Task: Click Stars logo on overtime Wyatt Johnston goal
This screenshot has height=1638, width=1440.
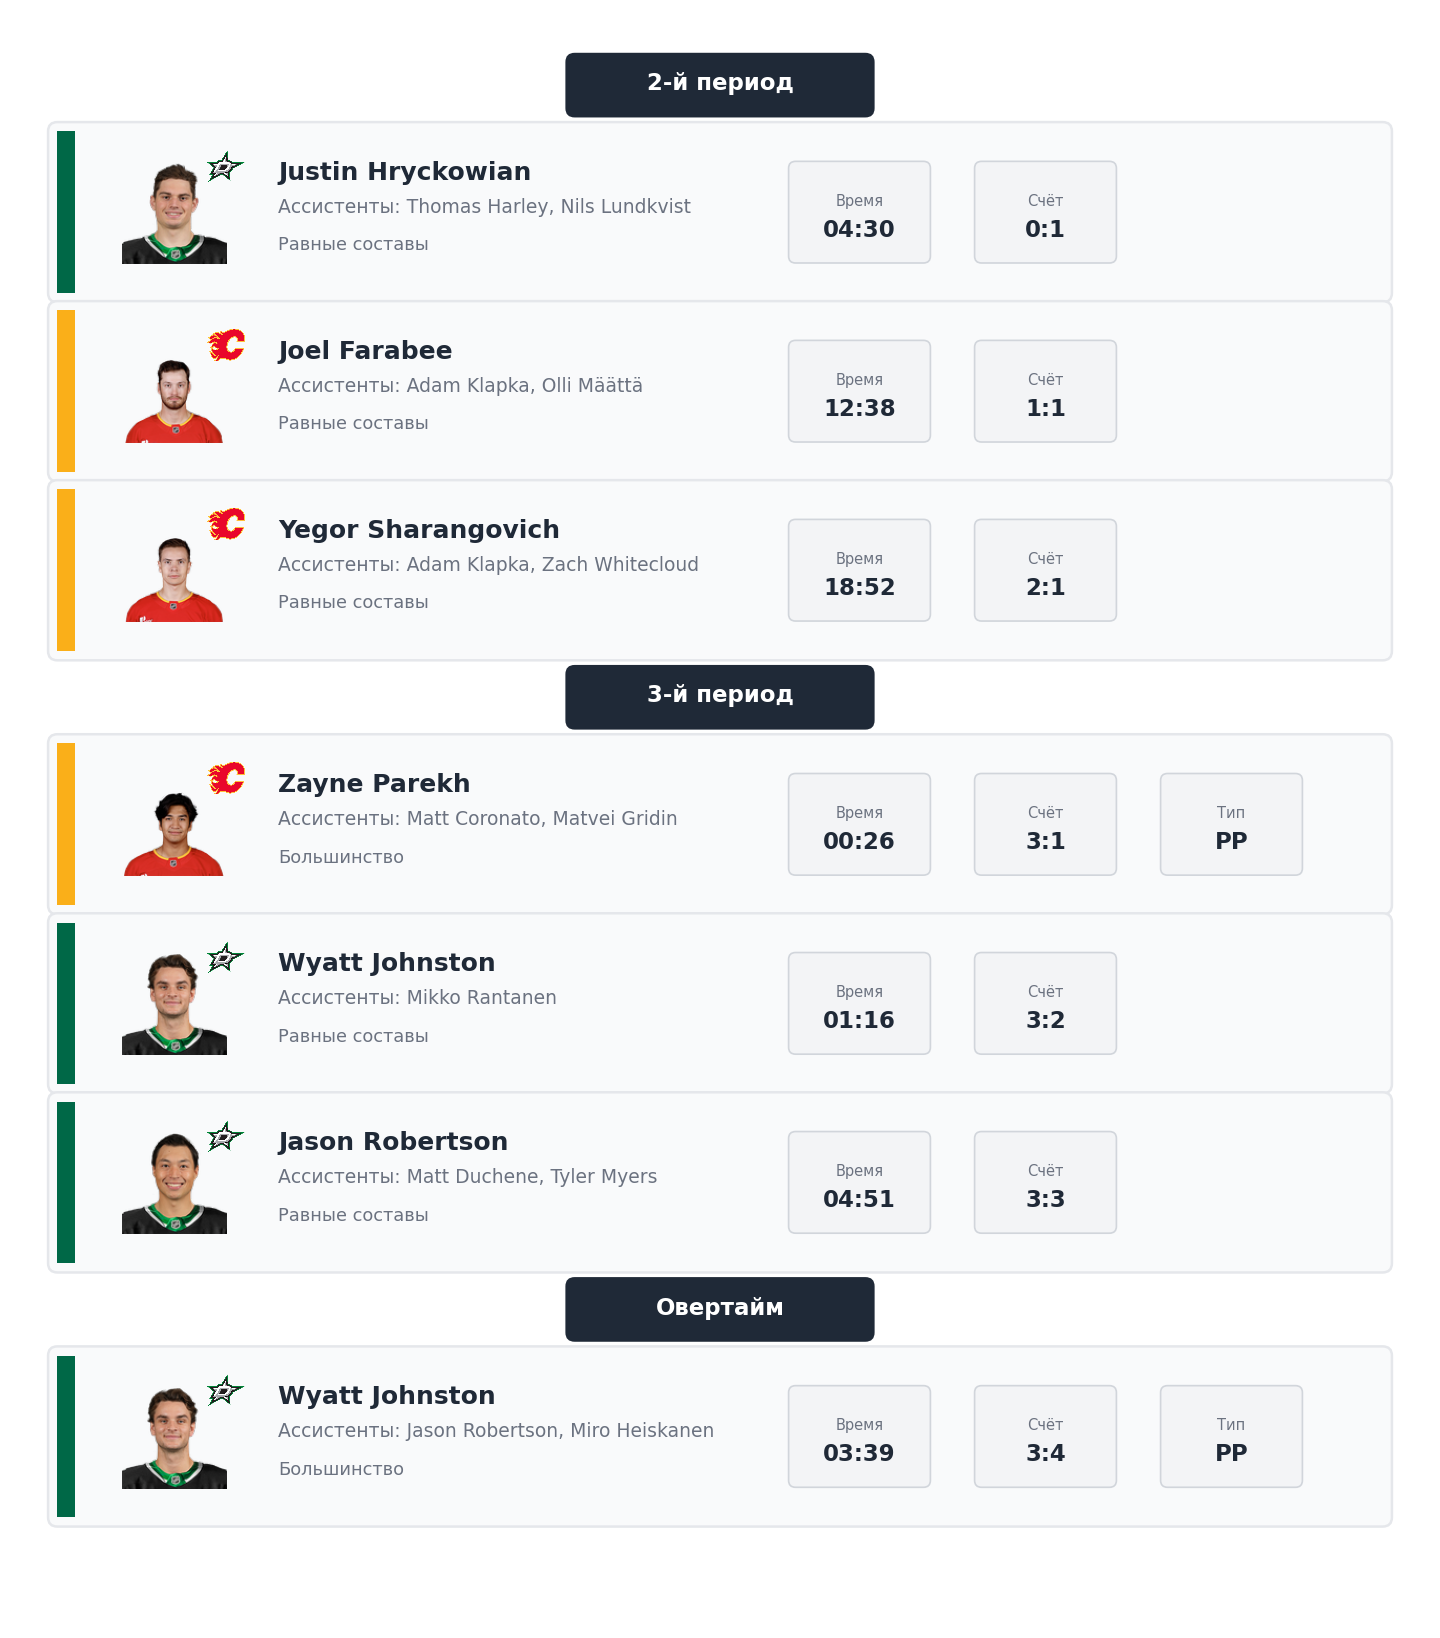Action: 225,1391
